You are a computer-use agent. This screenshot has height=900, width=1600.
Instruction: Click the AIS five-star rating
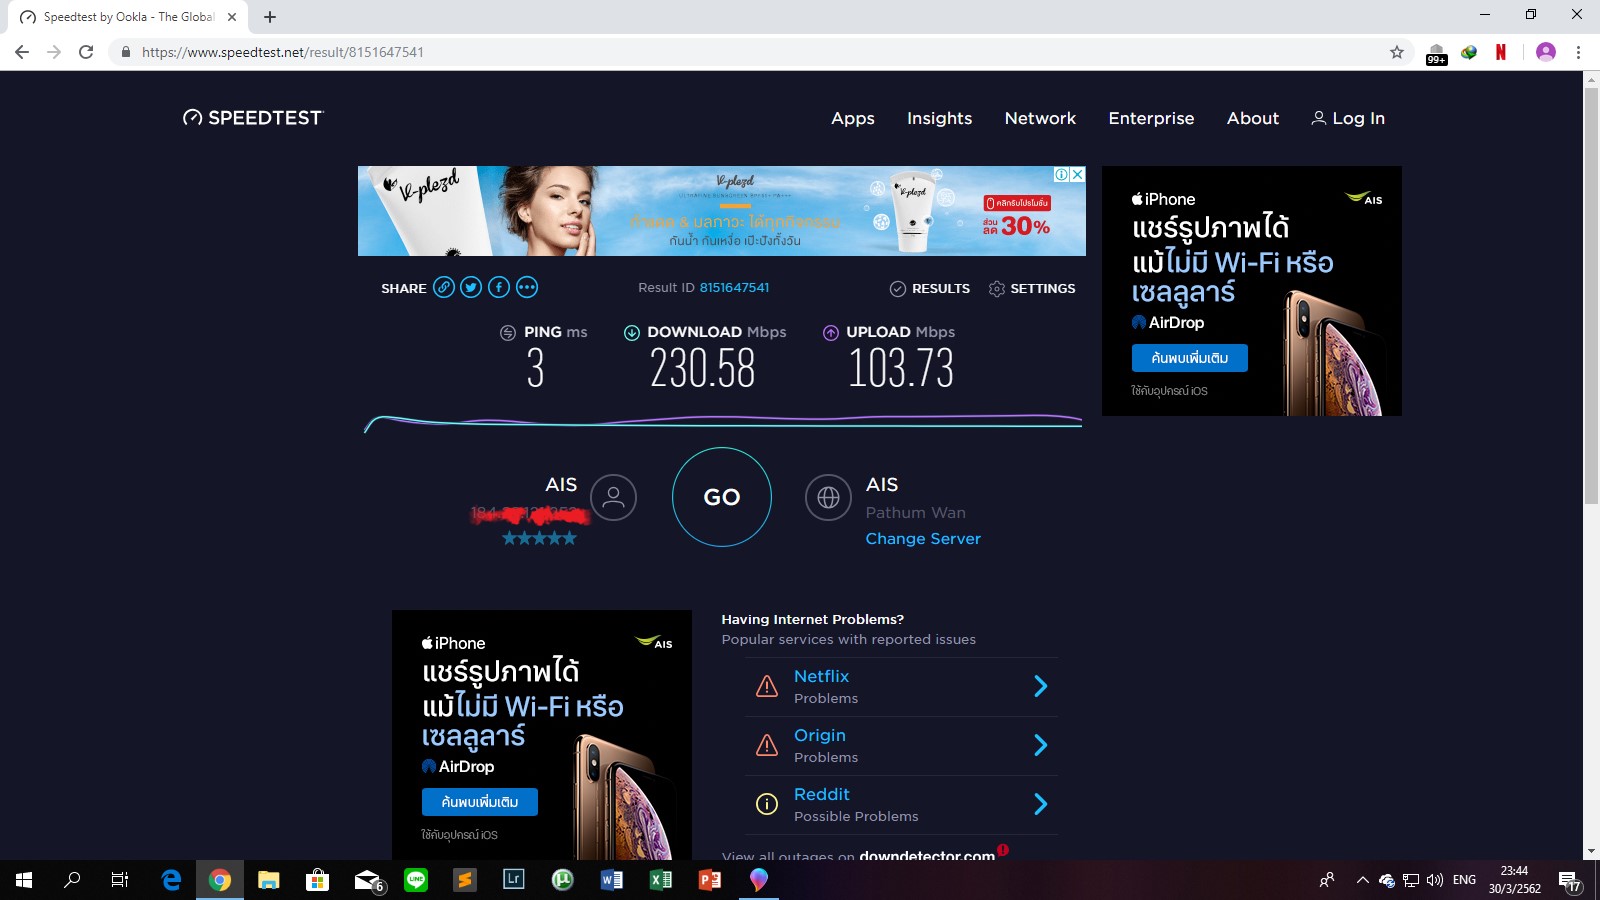(x=539, y=538)
